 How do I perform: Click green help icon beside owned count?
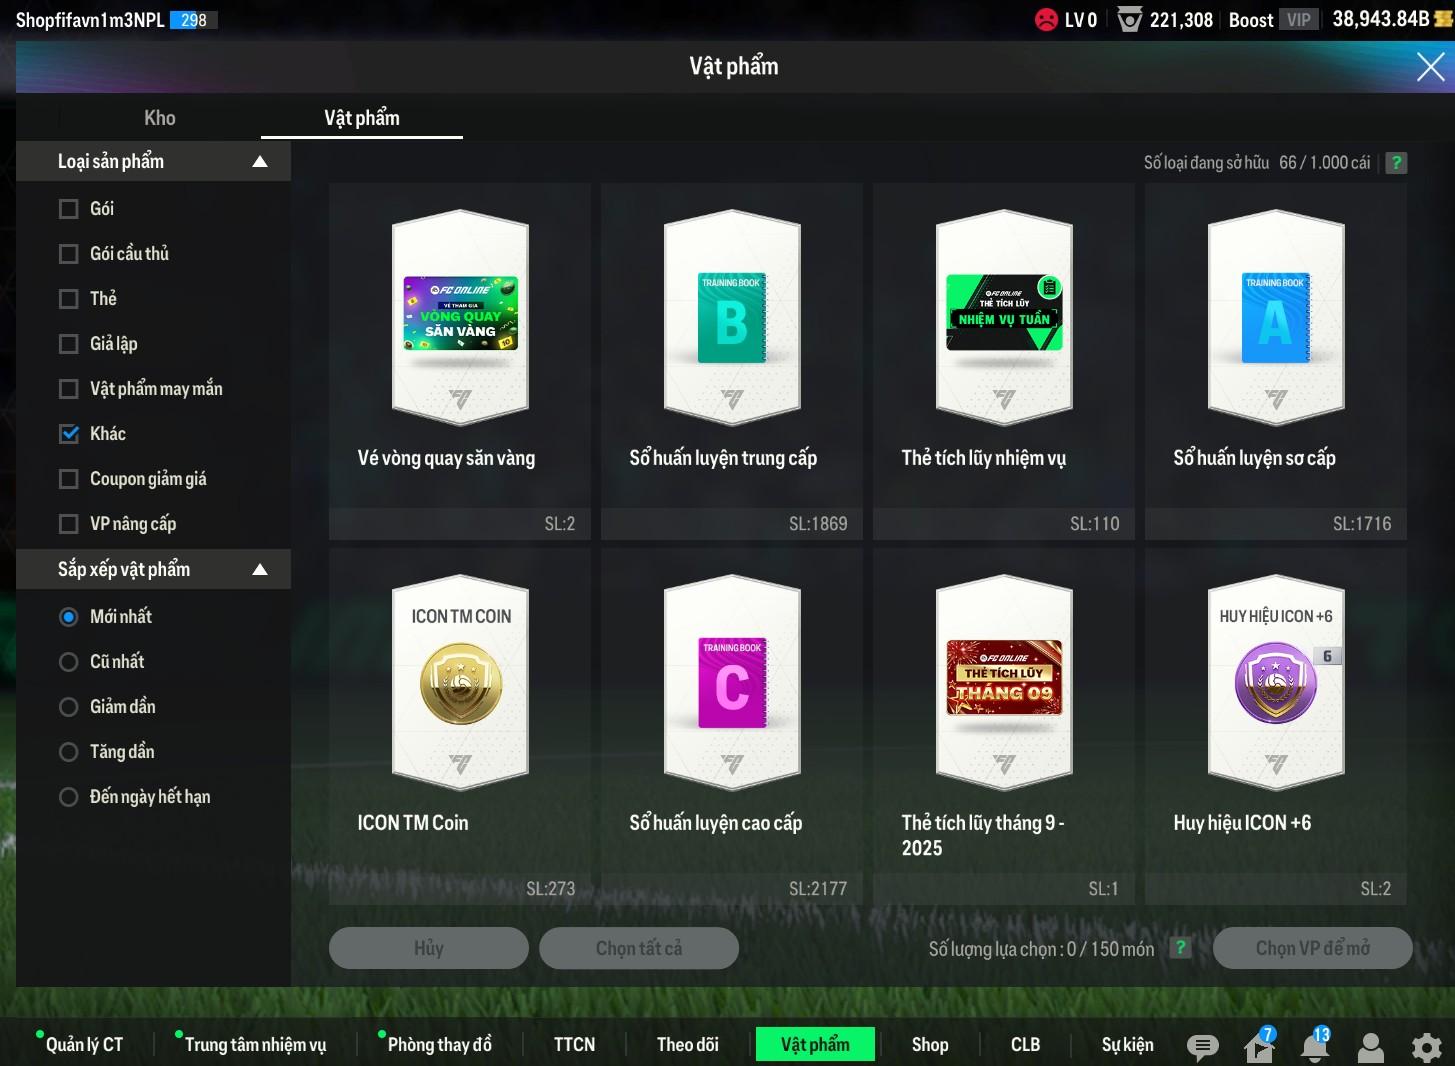[1396, 163]
